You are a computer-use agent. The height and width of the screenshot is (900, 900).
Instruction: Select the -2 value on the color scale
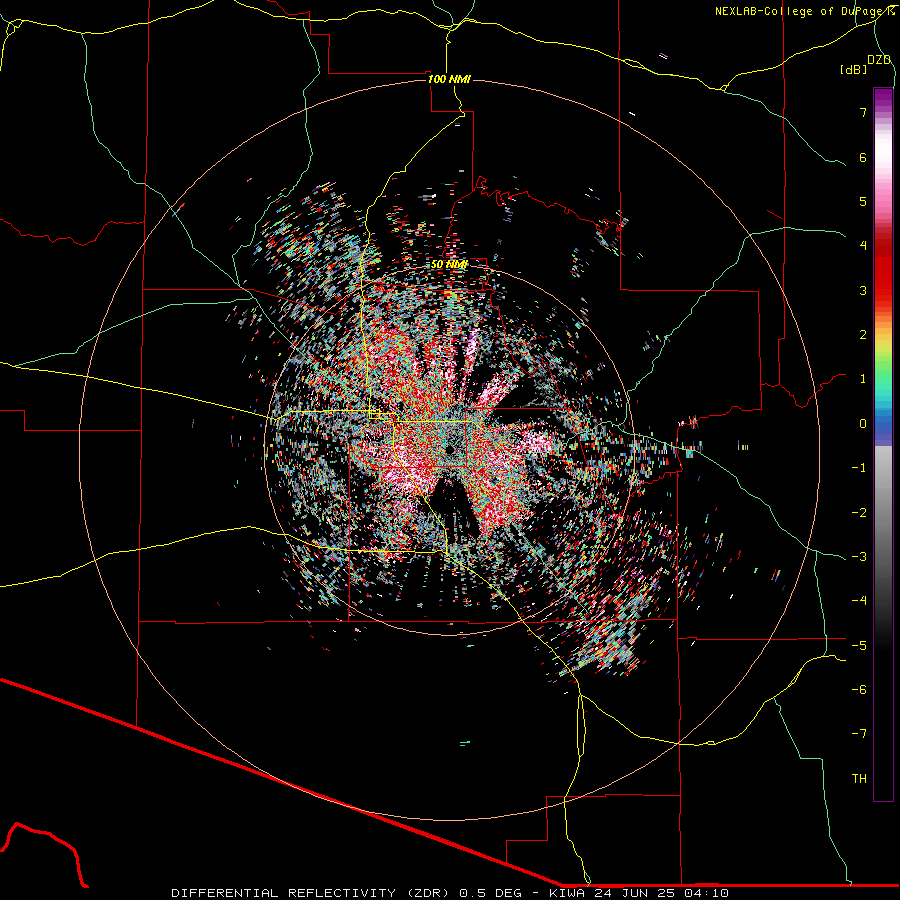point(859,512)
